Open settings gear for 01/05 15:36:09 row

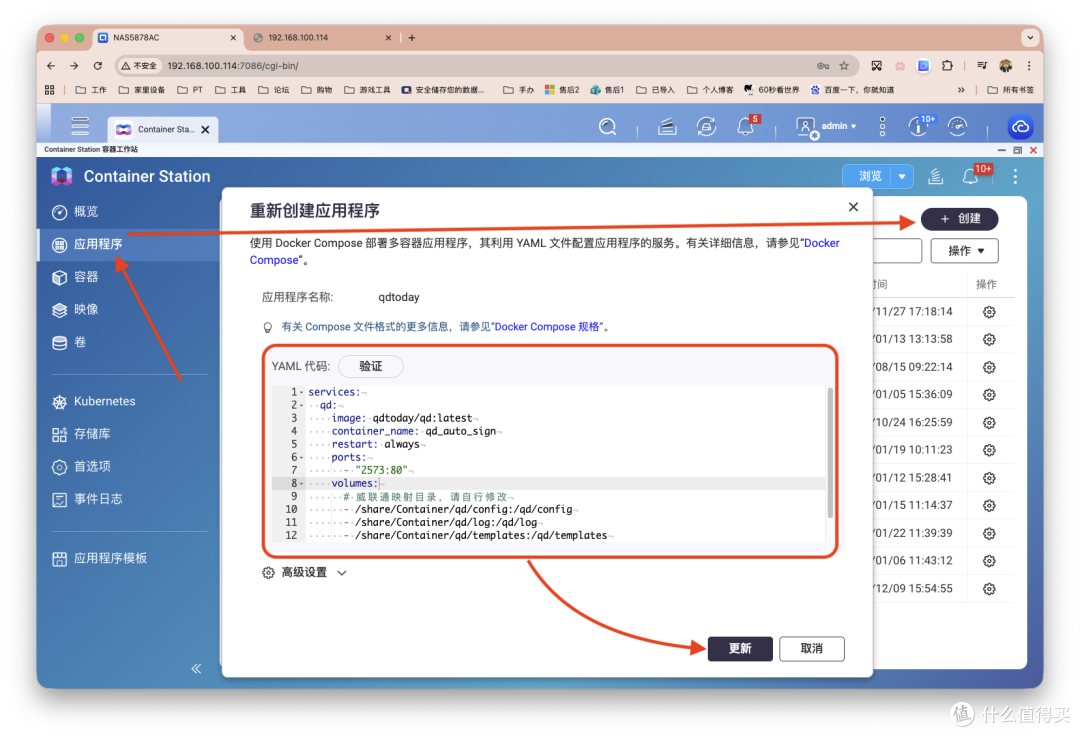989,395
